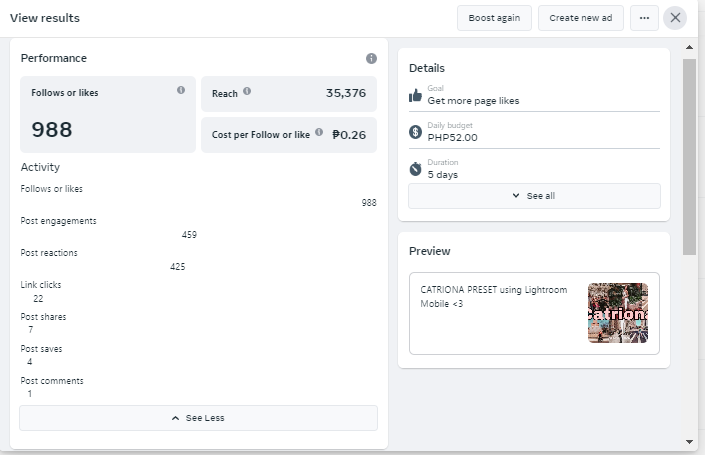Select the Follows or likes 988 card
Screen dimensions: 705x455
coord(108,114)
